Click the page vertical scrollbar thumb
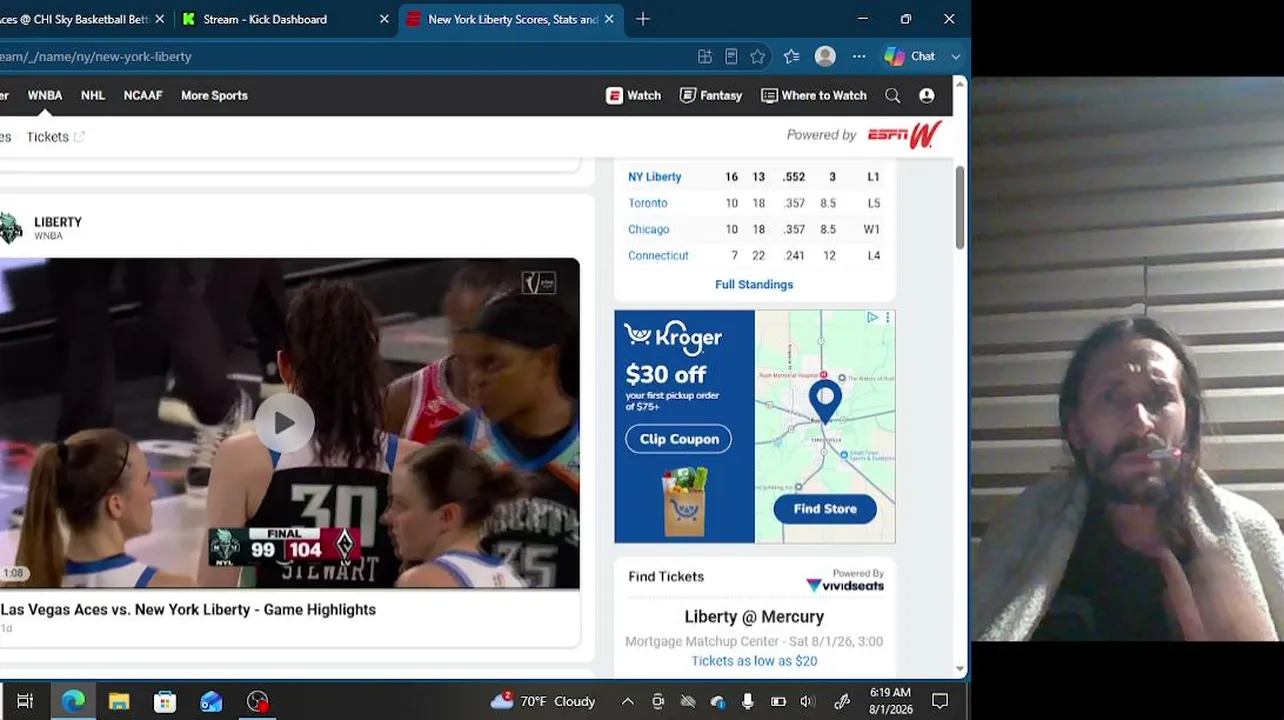 pyautogui.click(x=960, y=207)
